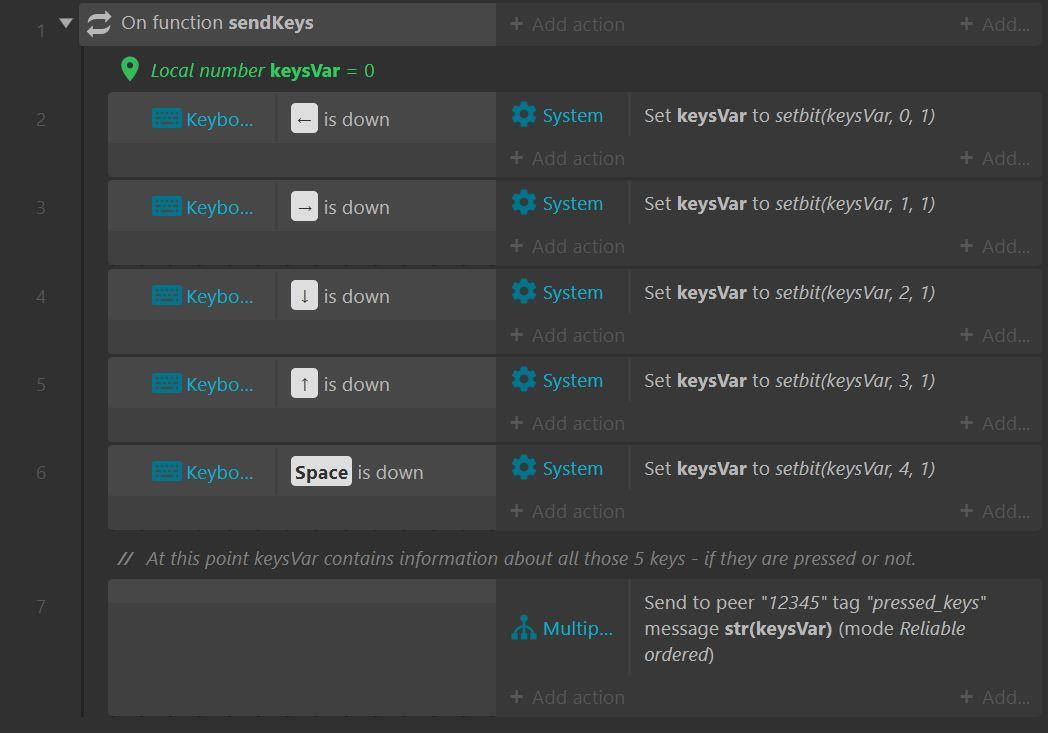Click the System gear icon in event 6

(x=523, y=468)
